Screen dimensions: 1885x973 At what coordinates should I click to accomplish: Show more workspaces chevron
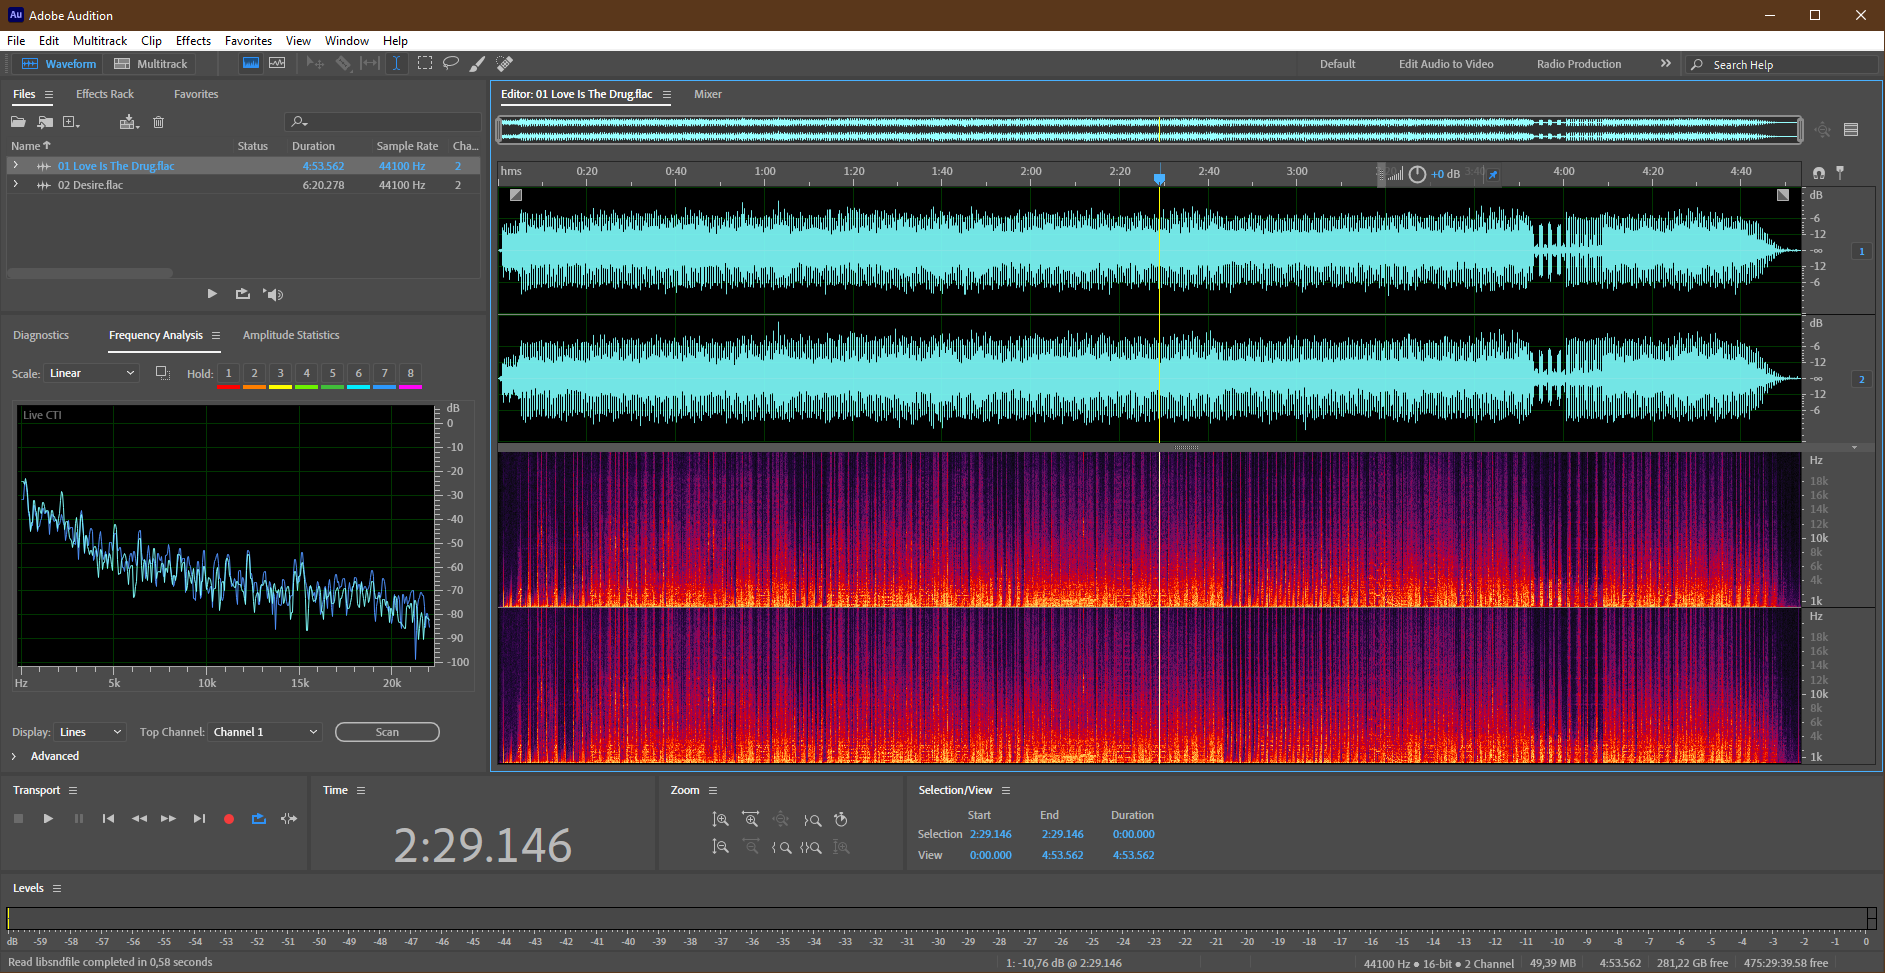(1665, 63)
